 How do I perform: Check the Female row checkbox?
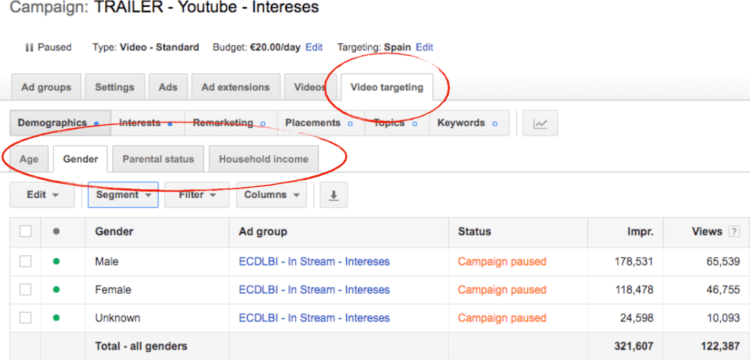pyautogui.click(x=25, y=290)
